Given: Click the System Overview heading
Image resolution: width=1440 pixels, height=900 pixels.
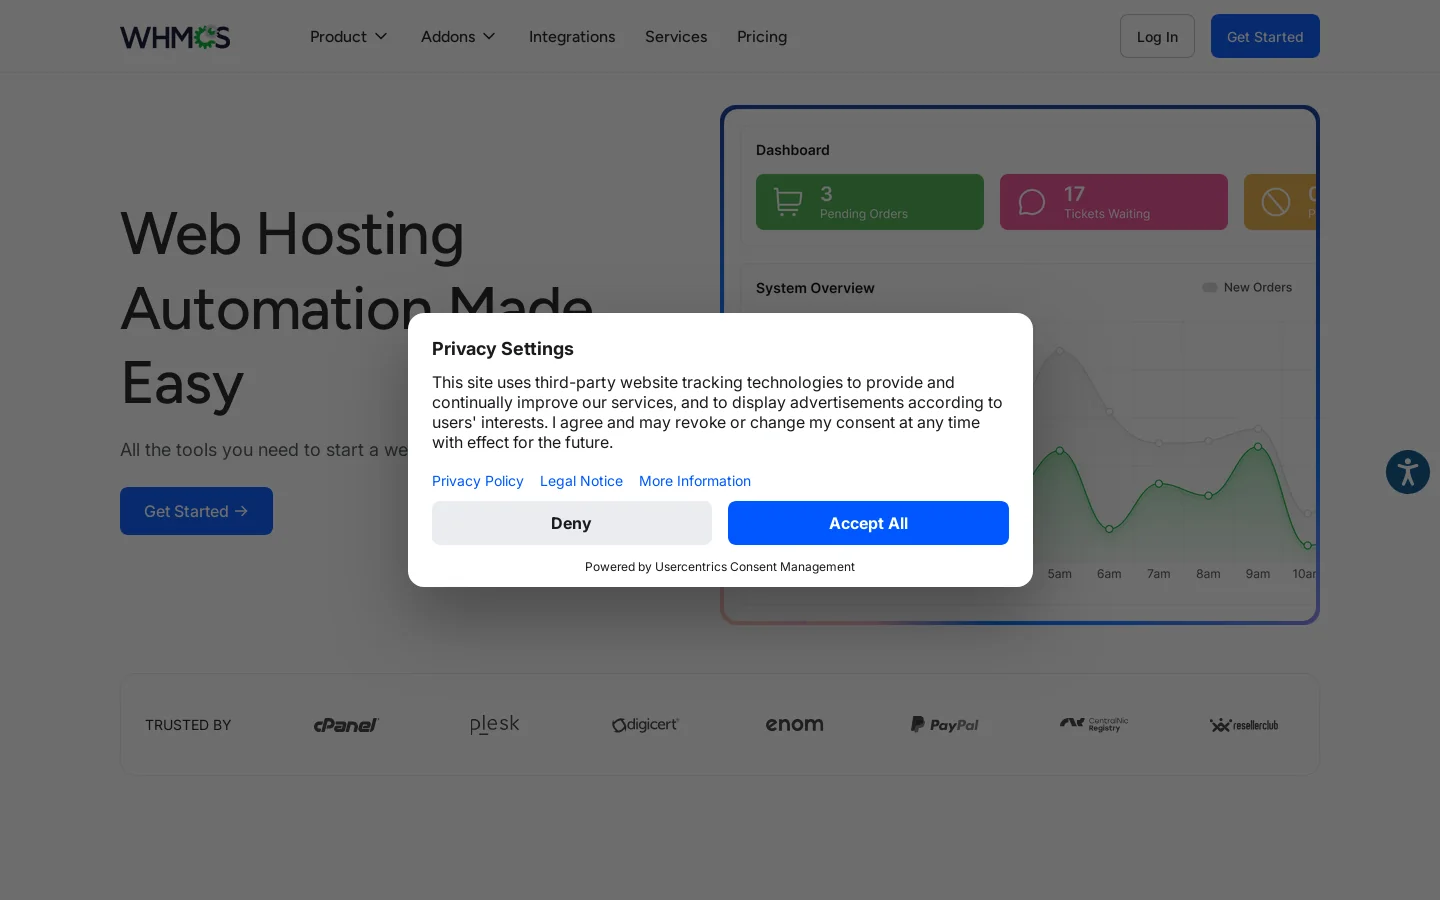Looking at the screenshot, I should click(815, 288).
